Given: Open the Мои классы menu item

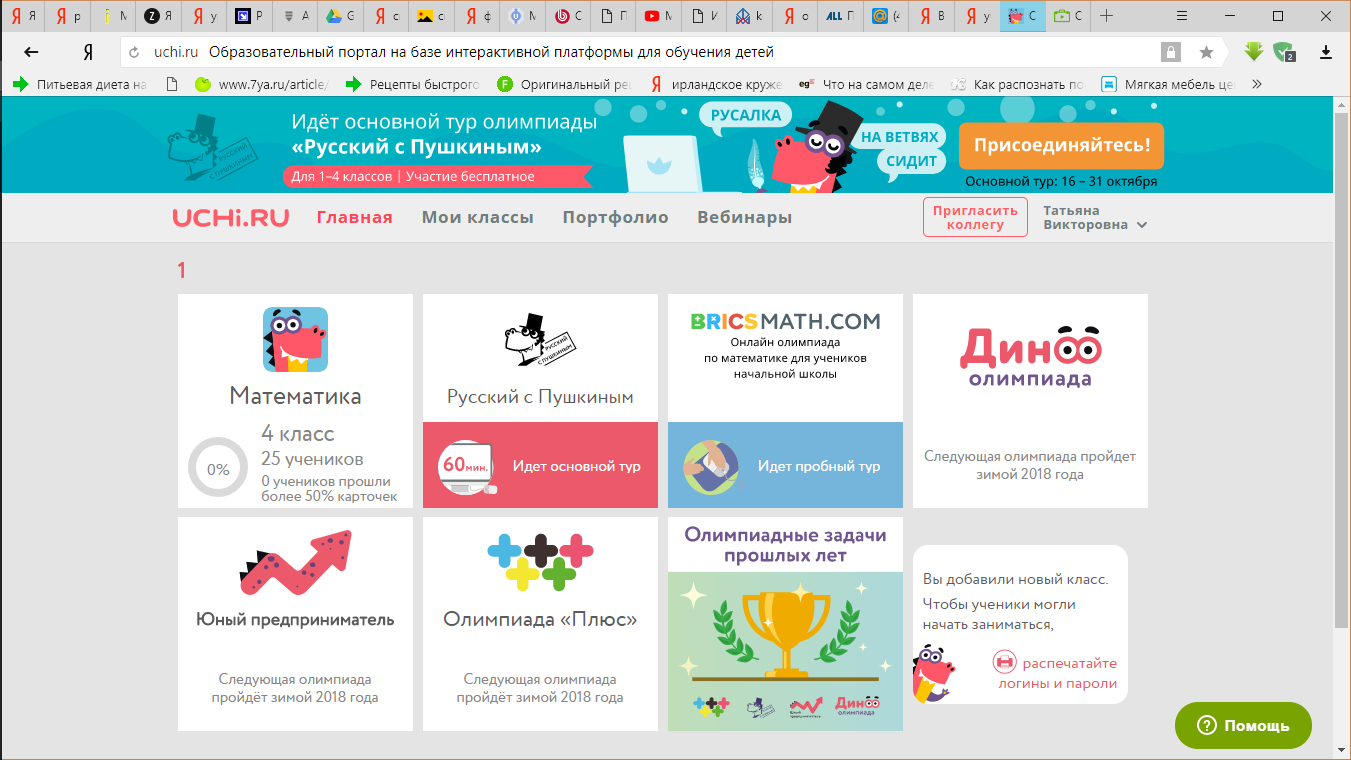Looking at the screenshot, I should click(477, 217).
